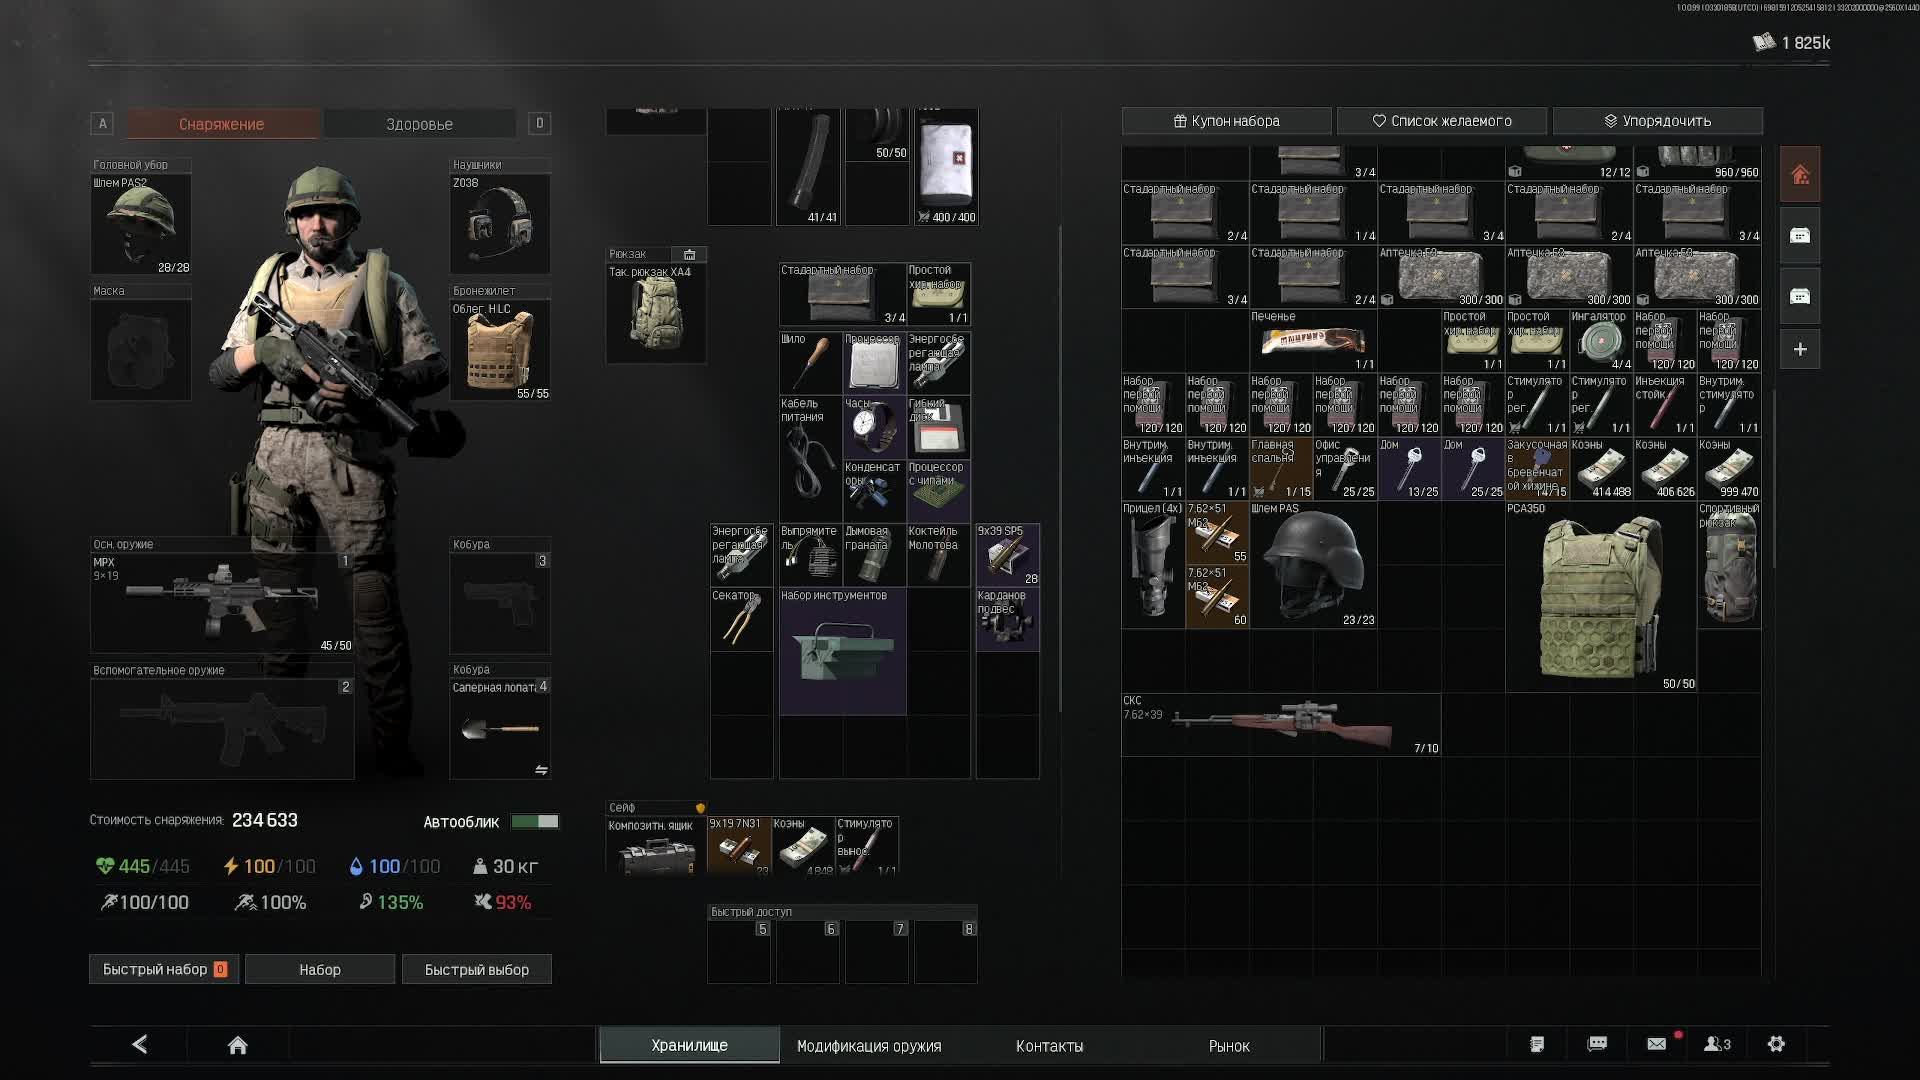Viewport: 1920px width, 1080px height.
Task: Click the backpack inventory scrollbar
Action: (1060, 470)
